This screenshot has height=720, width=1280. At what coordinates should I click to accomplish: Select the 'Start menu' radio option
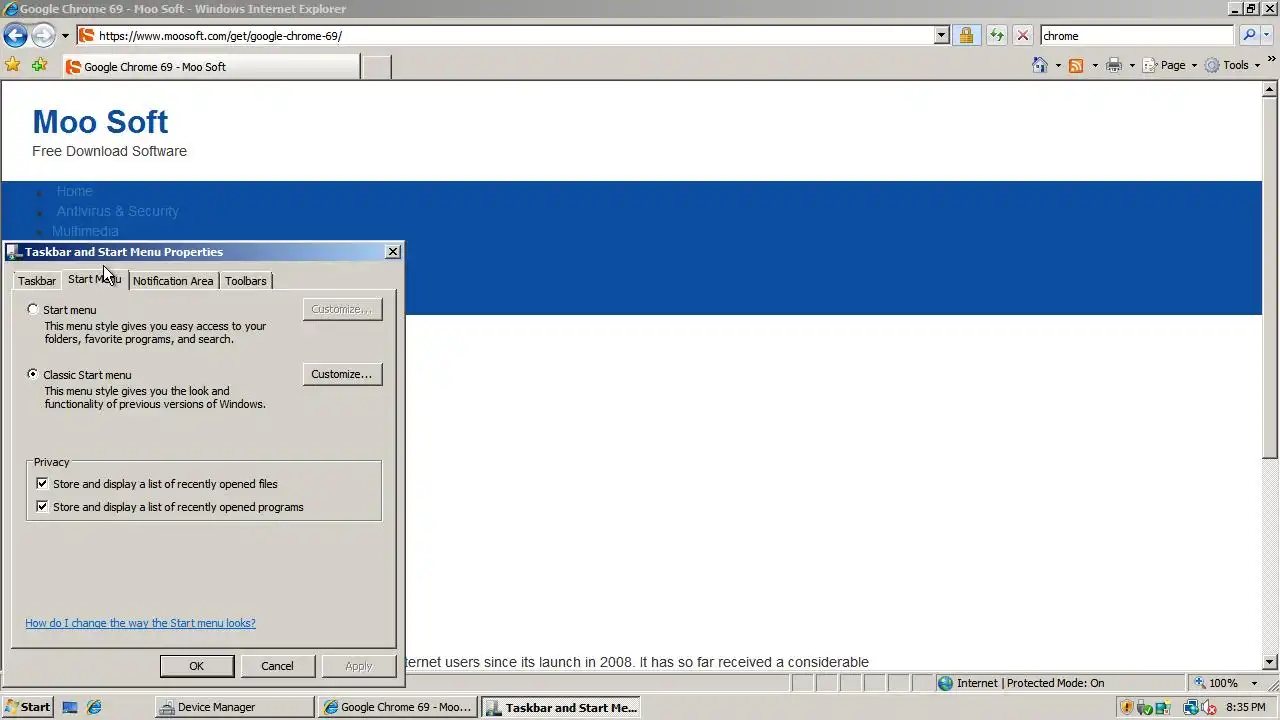point(33,310)
